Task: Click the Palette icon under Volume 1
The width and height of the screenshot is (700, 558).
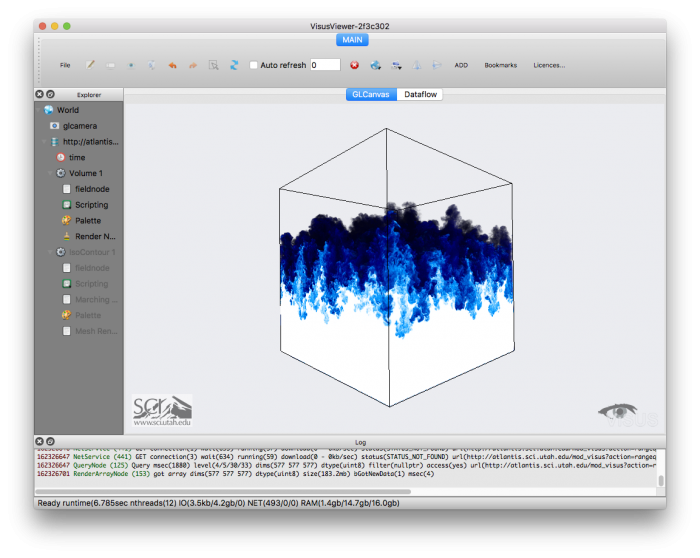Action: [67, 221]
